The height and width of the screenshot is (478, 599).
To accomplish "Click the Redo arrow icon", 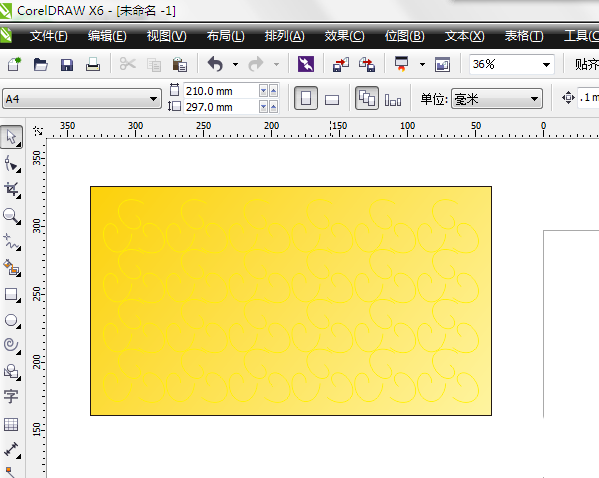I will tap(256, 64).
